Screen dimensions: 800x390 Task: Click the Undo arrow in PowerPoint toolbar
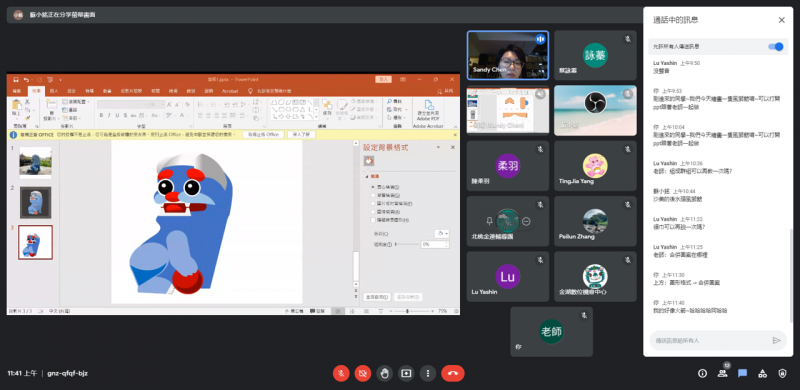26,80
